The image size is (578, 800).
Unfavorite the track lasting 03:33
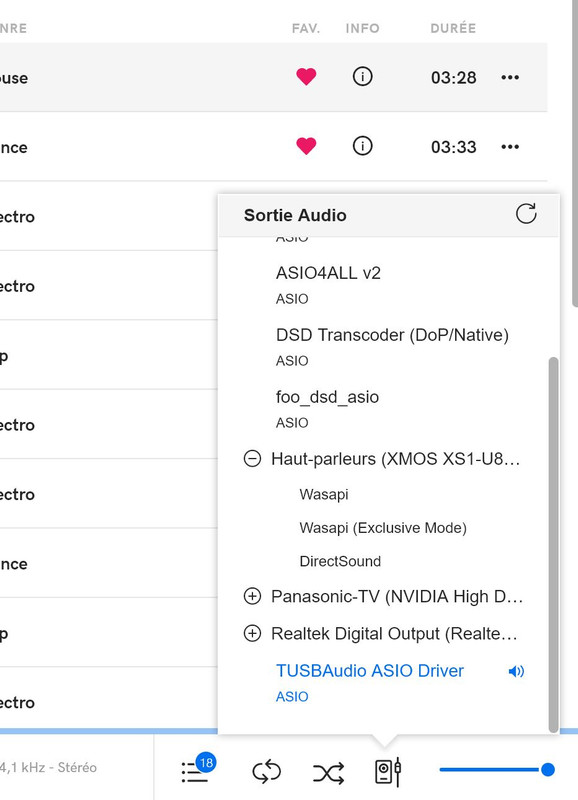pos(306,146)
